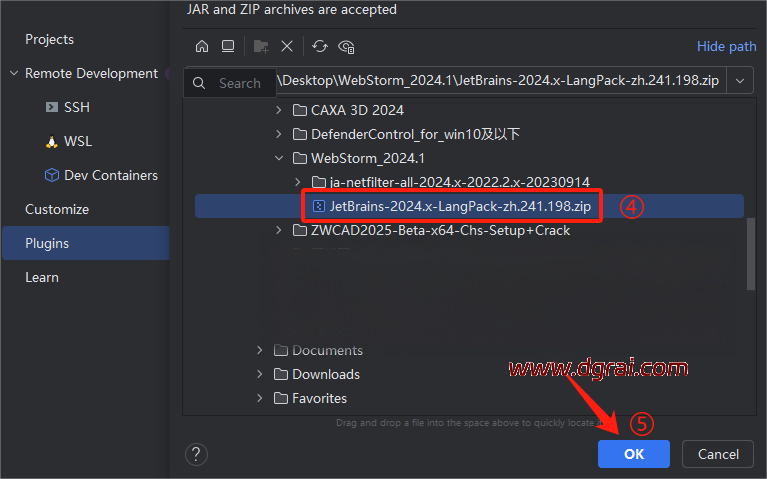Click the New Folder icon

coord(261,46)
